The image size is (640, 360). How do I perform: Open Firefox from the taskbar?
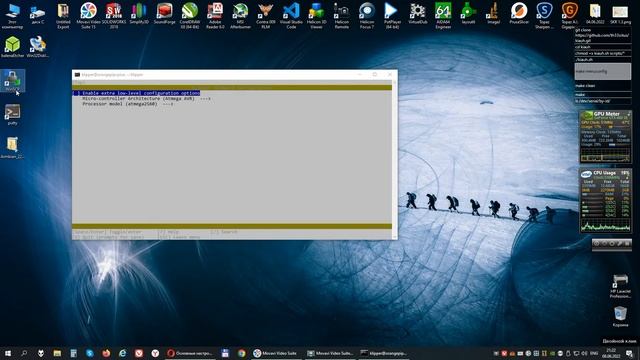[106, 353]
